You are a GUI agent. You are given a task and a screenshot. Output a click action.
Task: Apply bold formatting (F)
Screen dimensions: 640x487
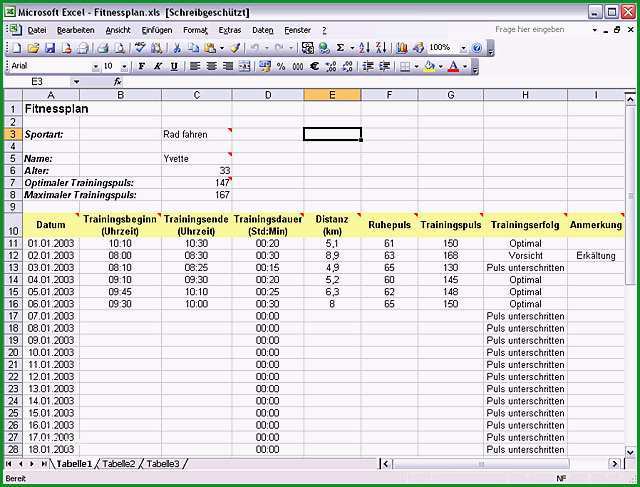coord(142,66)
